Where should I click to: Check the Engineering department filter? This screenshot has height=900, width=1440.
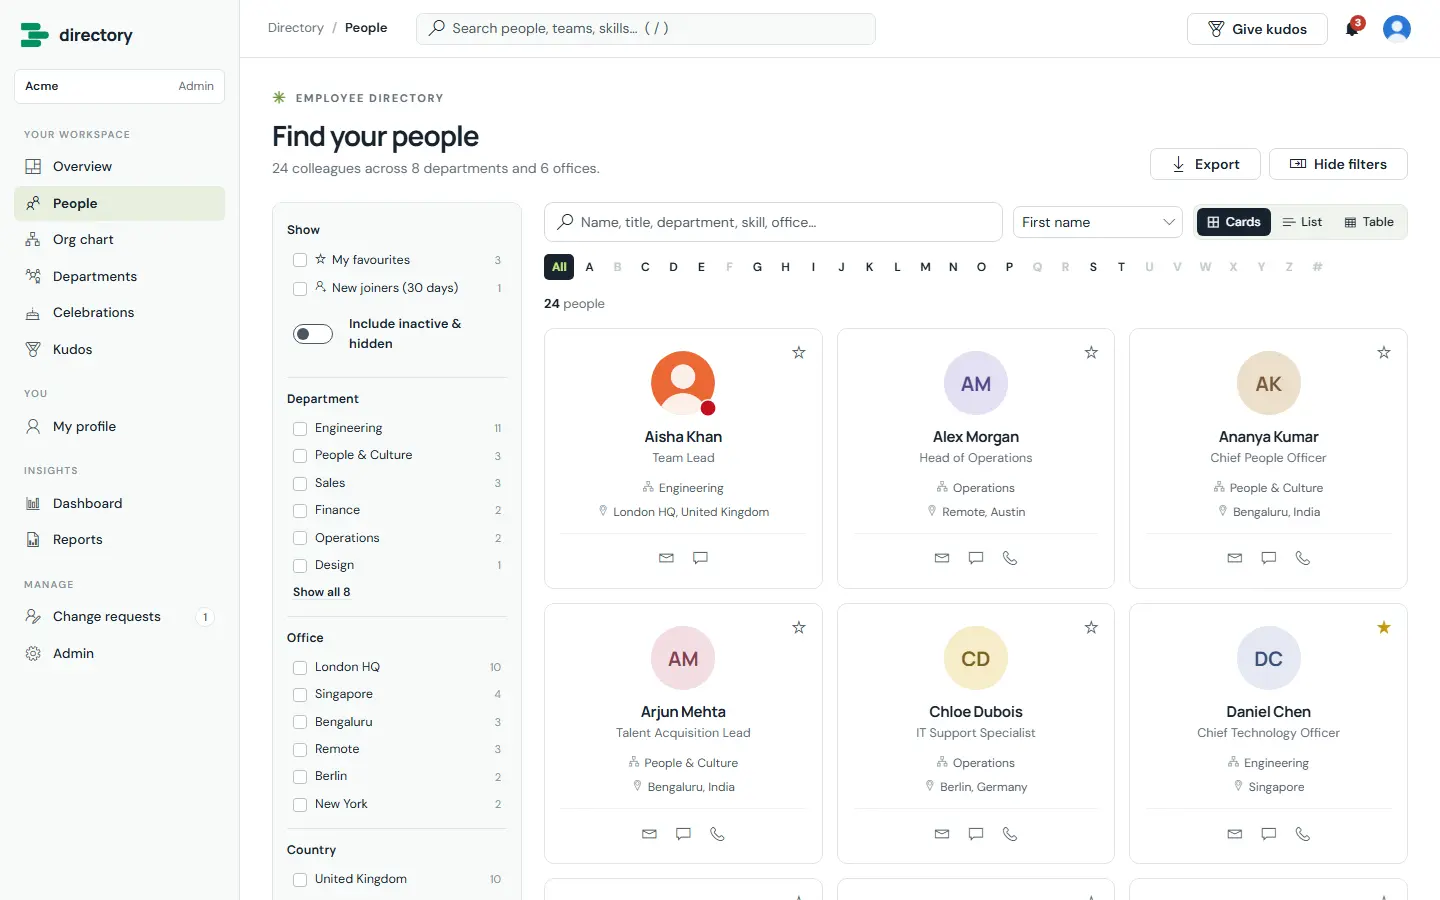(x=300, y=428)
